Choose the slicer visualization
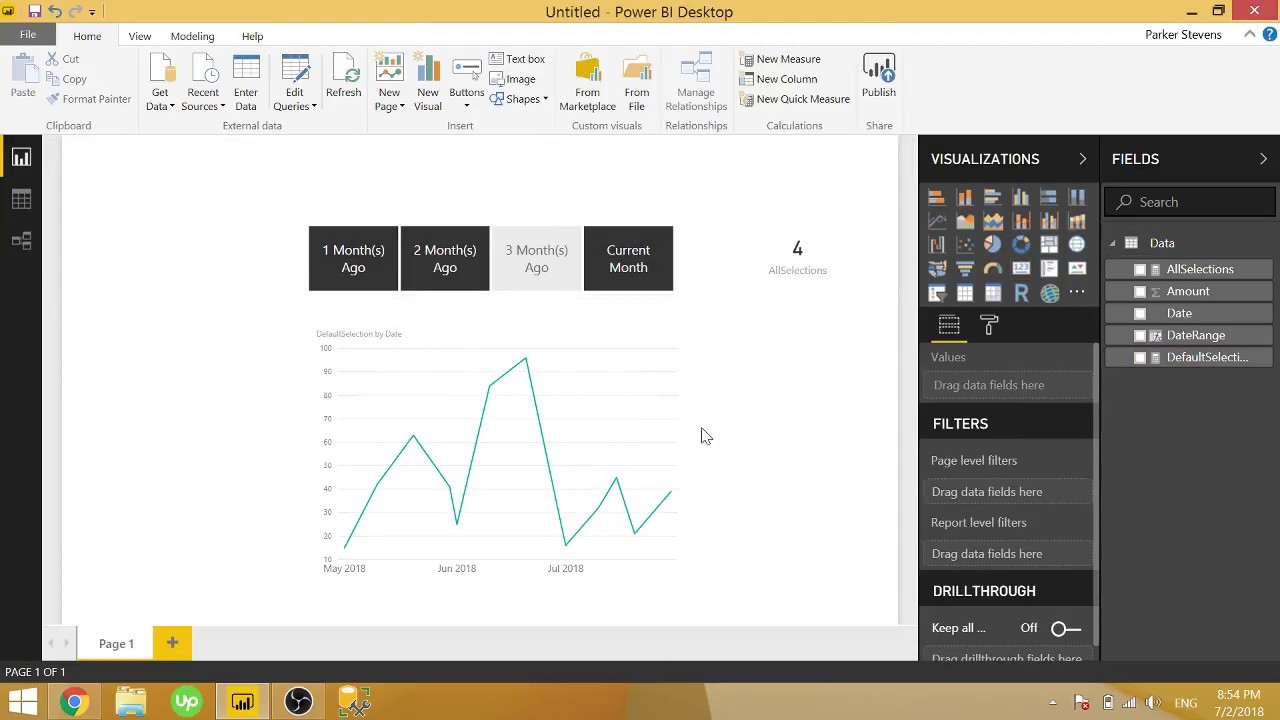This screenshot has height=720, width=1280. 937,293
